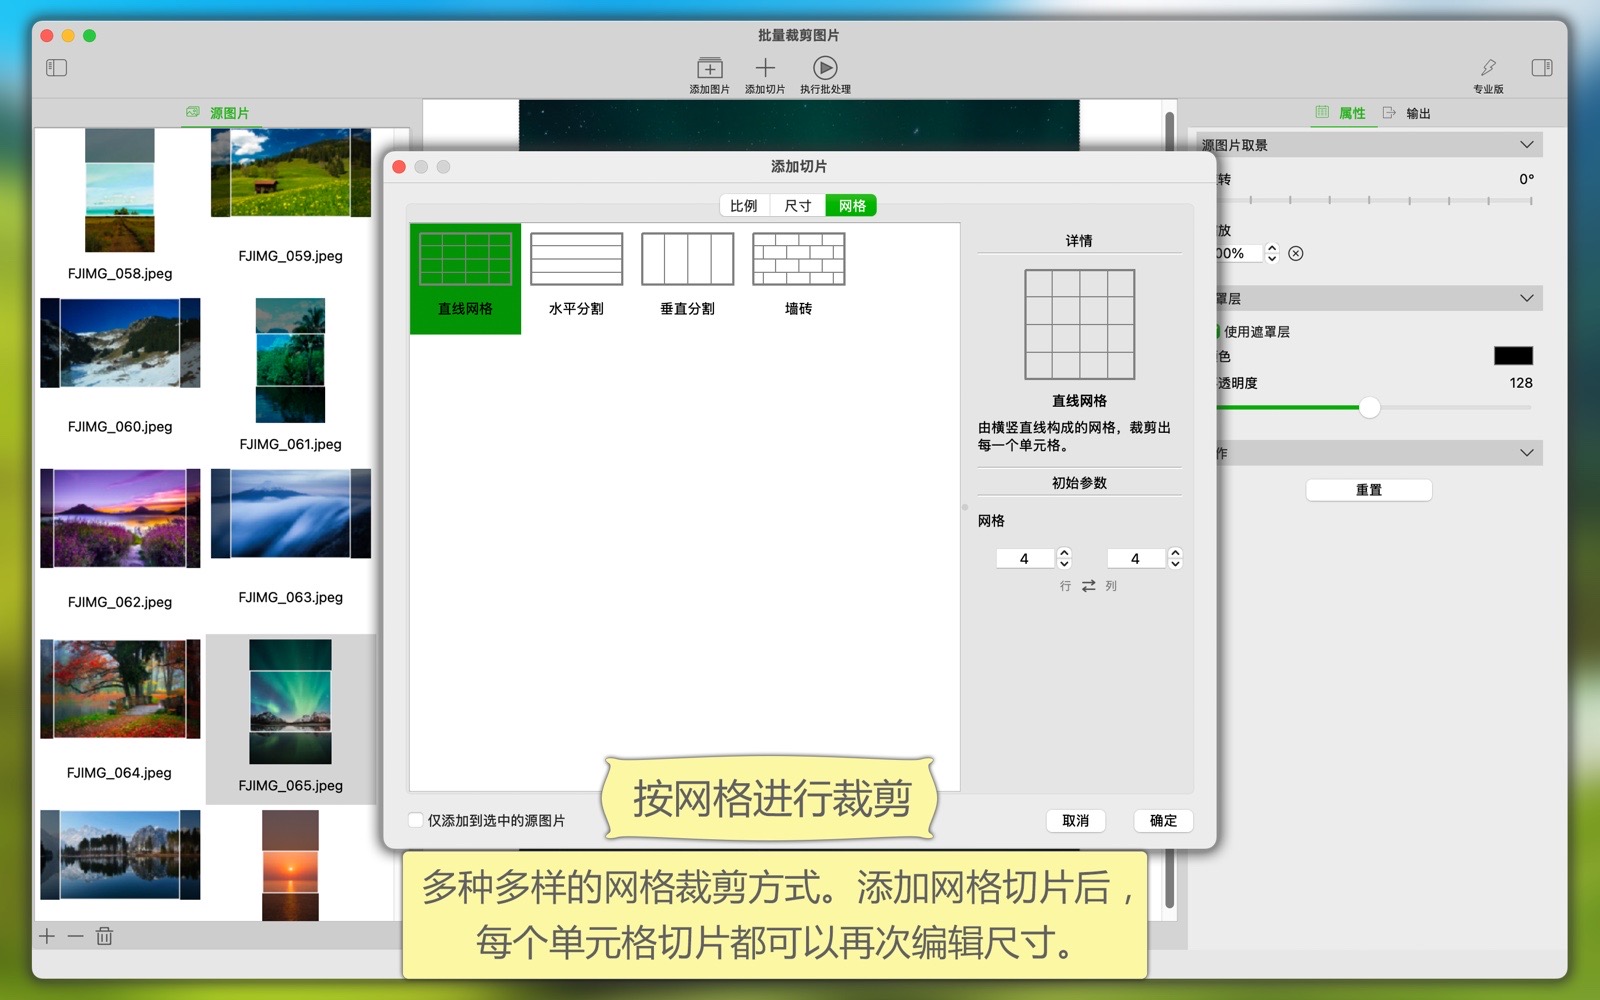Swap rows and columns arrows icon

(x=1088, y=586)
